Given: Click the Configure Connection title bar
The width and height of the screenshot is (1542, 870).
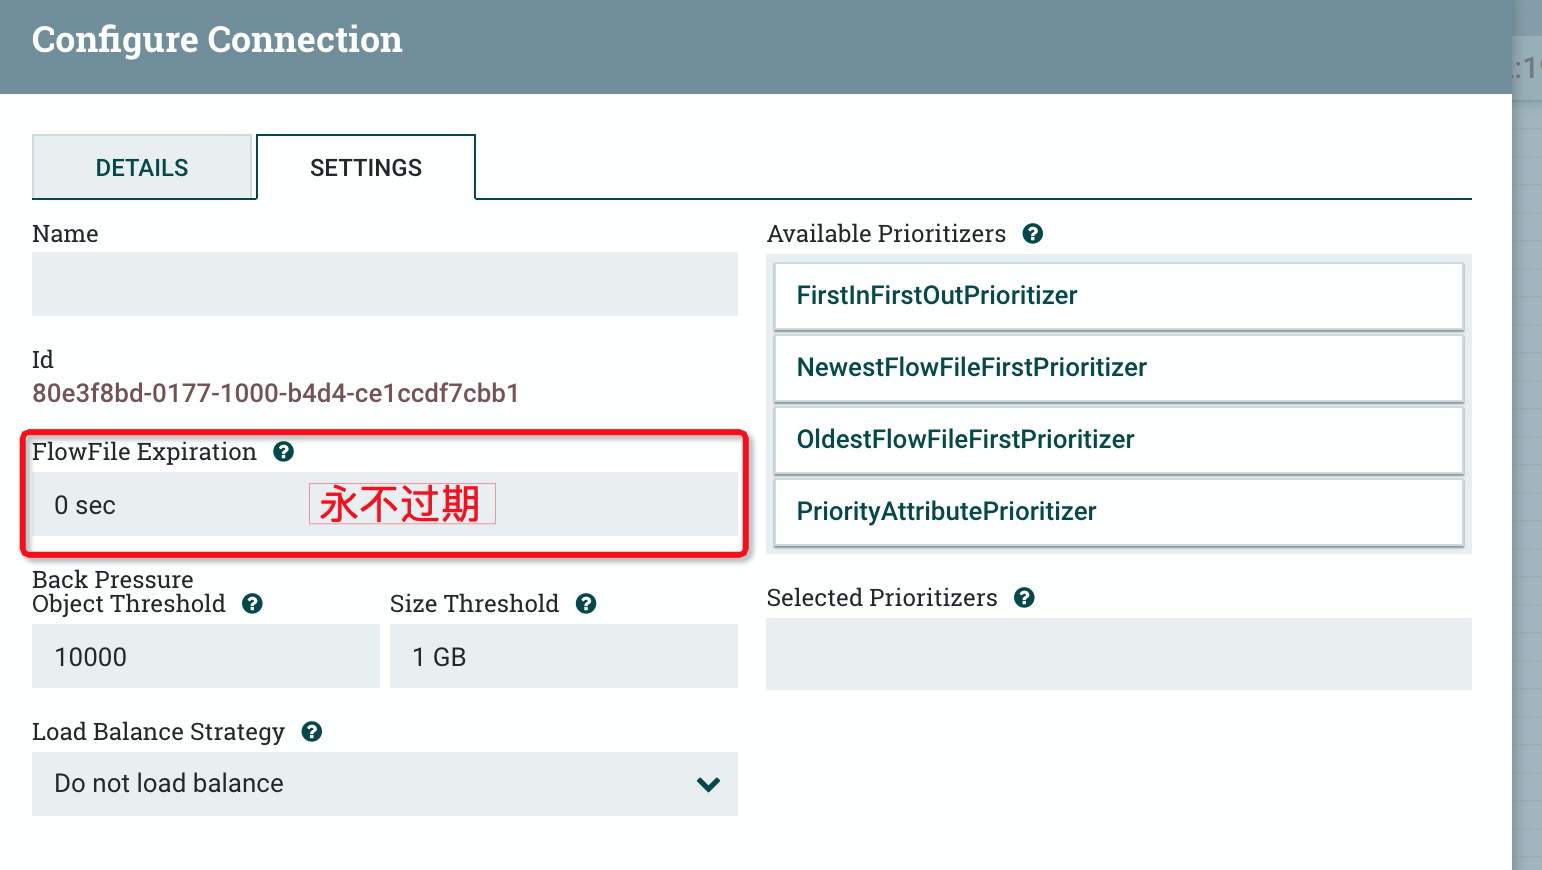Looking at the screenshot, I should (217, 39).
